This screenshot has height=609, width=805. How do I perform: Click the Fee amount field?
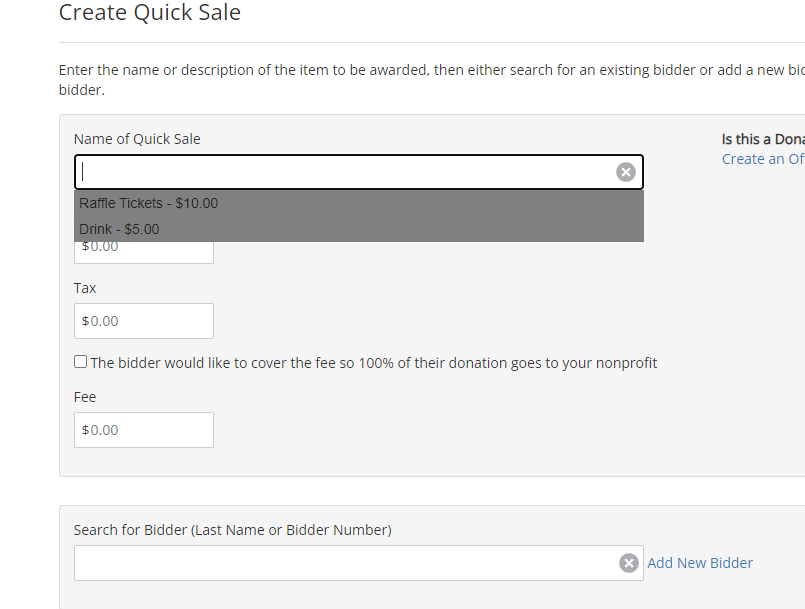(x=144, y=430)
